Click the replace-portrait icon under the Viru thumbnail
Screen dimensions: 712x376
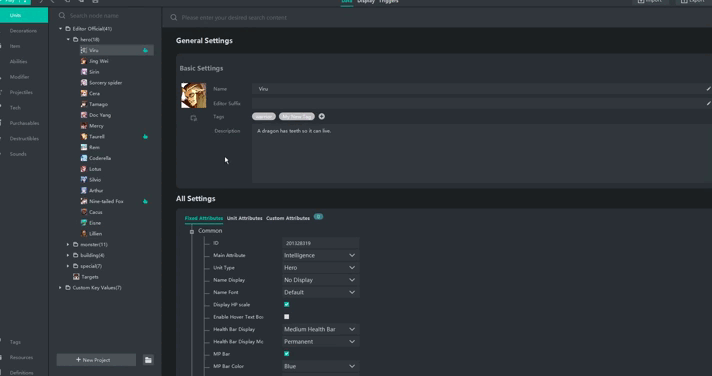click(193, 118)
